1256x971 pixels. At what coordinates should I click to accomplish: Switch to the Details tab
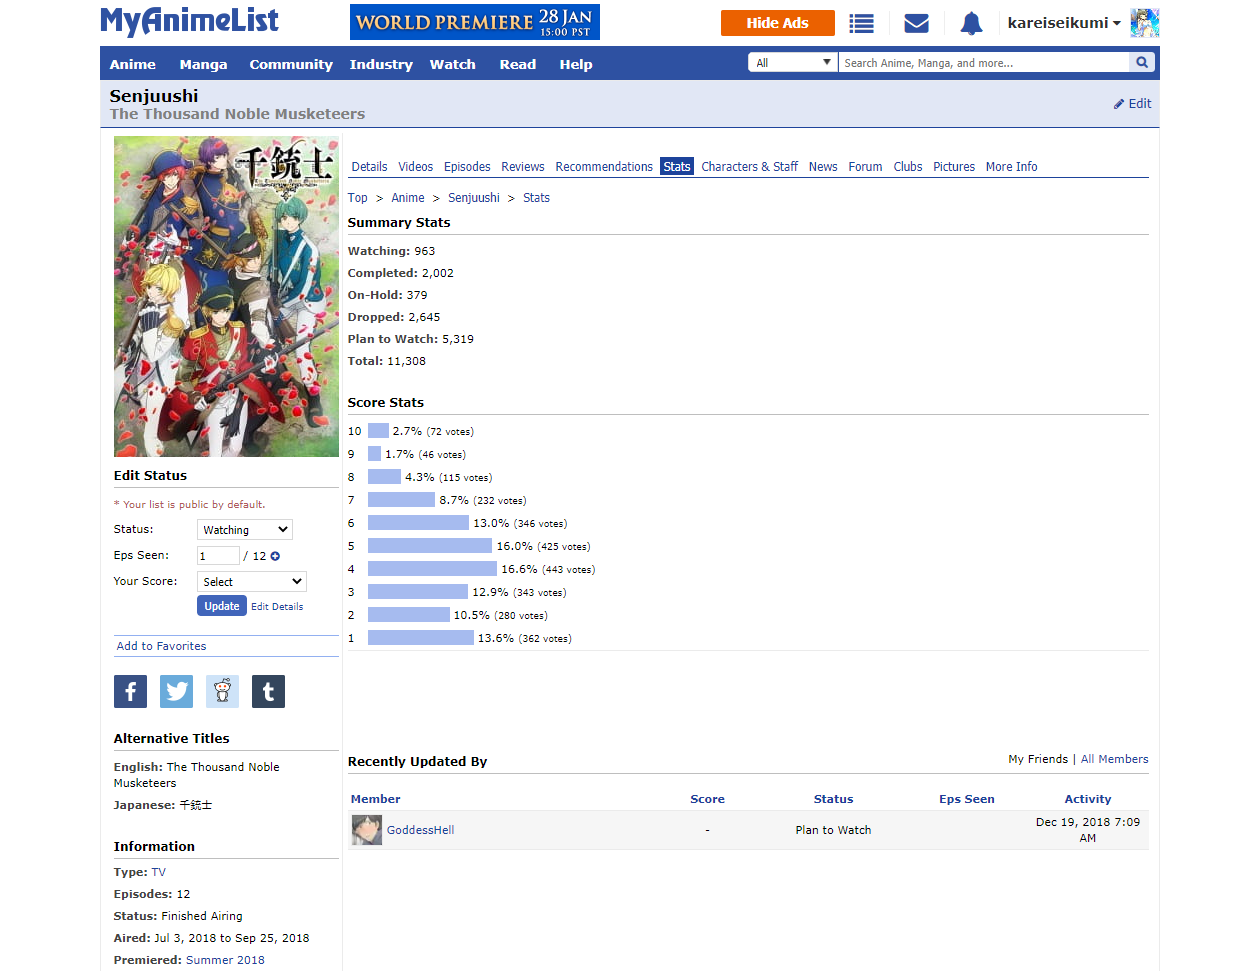pos(369,167)
